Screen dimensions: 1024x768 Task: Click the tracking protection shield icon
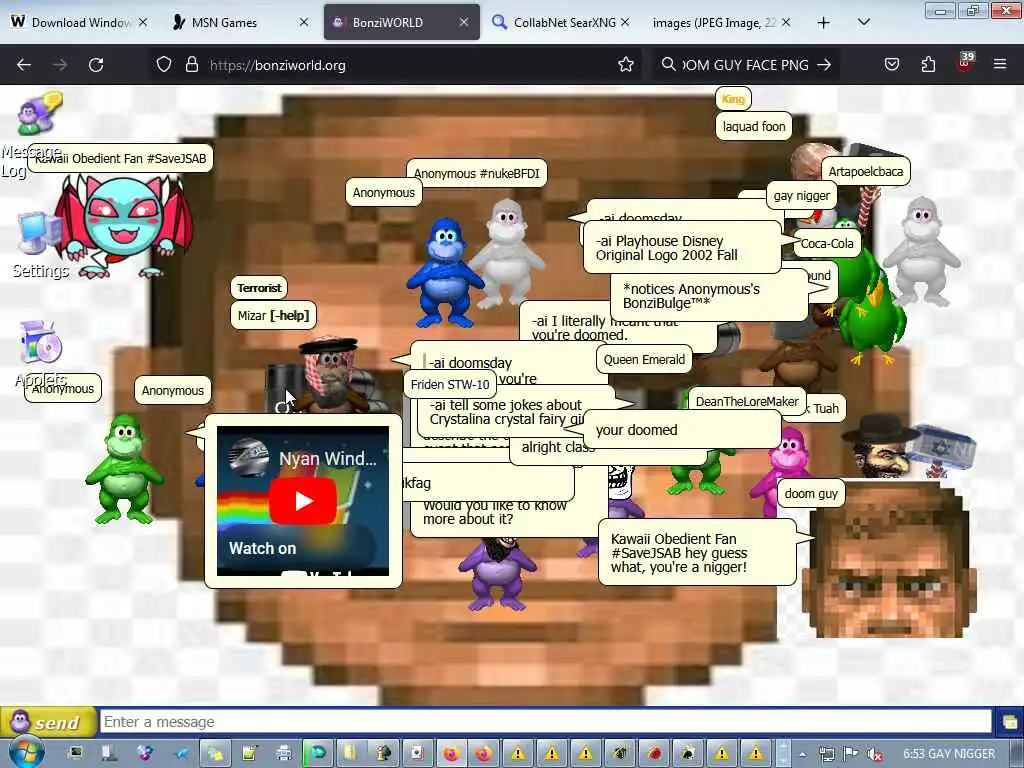pos(164,65)
